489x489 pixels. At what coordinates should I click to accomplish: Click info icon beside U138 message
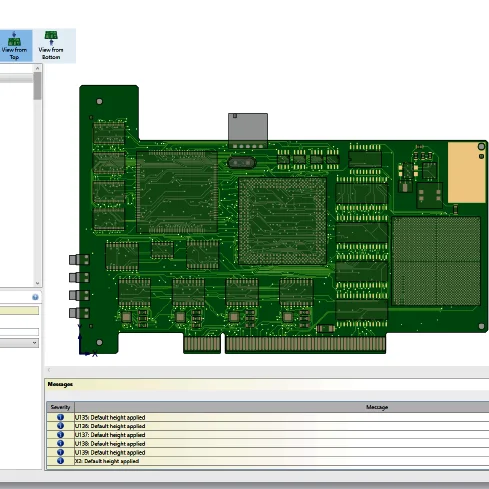pos(60,443)
